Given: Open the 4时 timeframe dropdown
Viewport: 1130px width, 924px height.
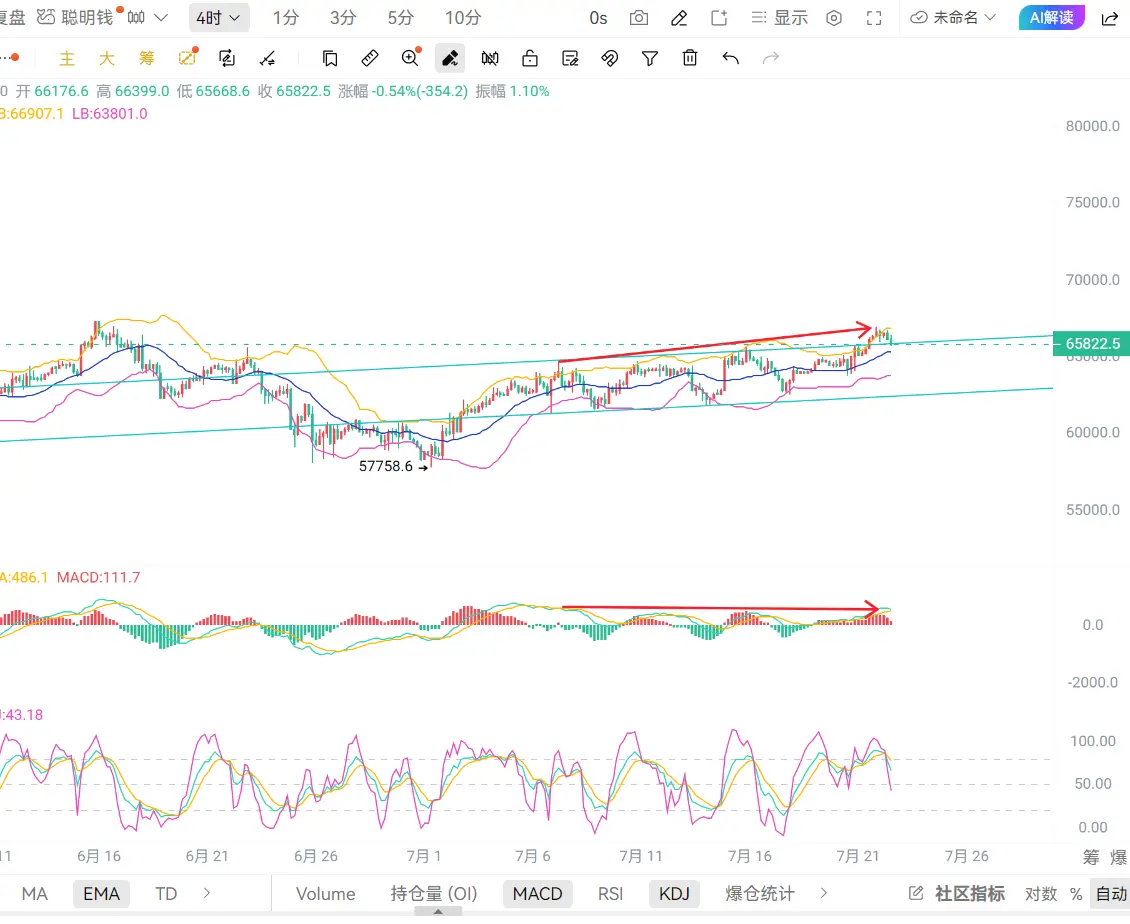Looking at the screenshot, I should (219, 18).
